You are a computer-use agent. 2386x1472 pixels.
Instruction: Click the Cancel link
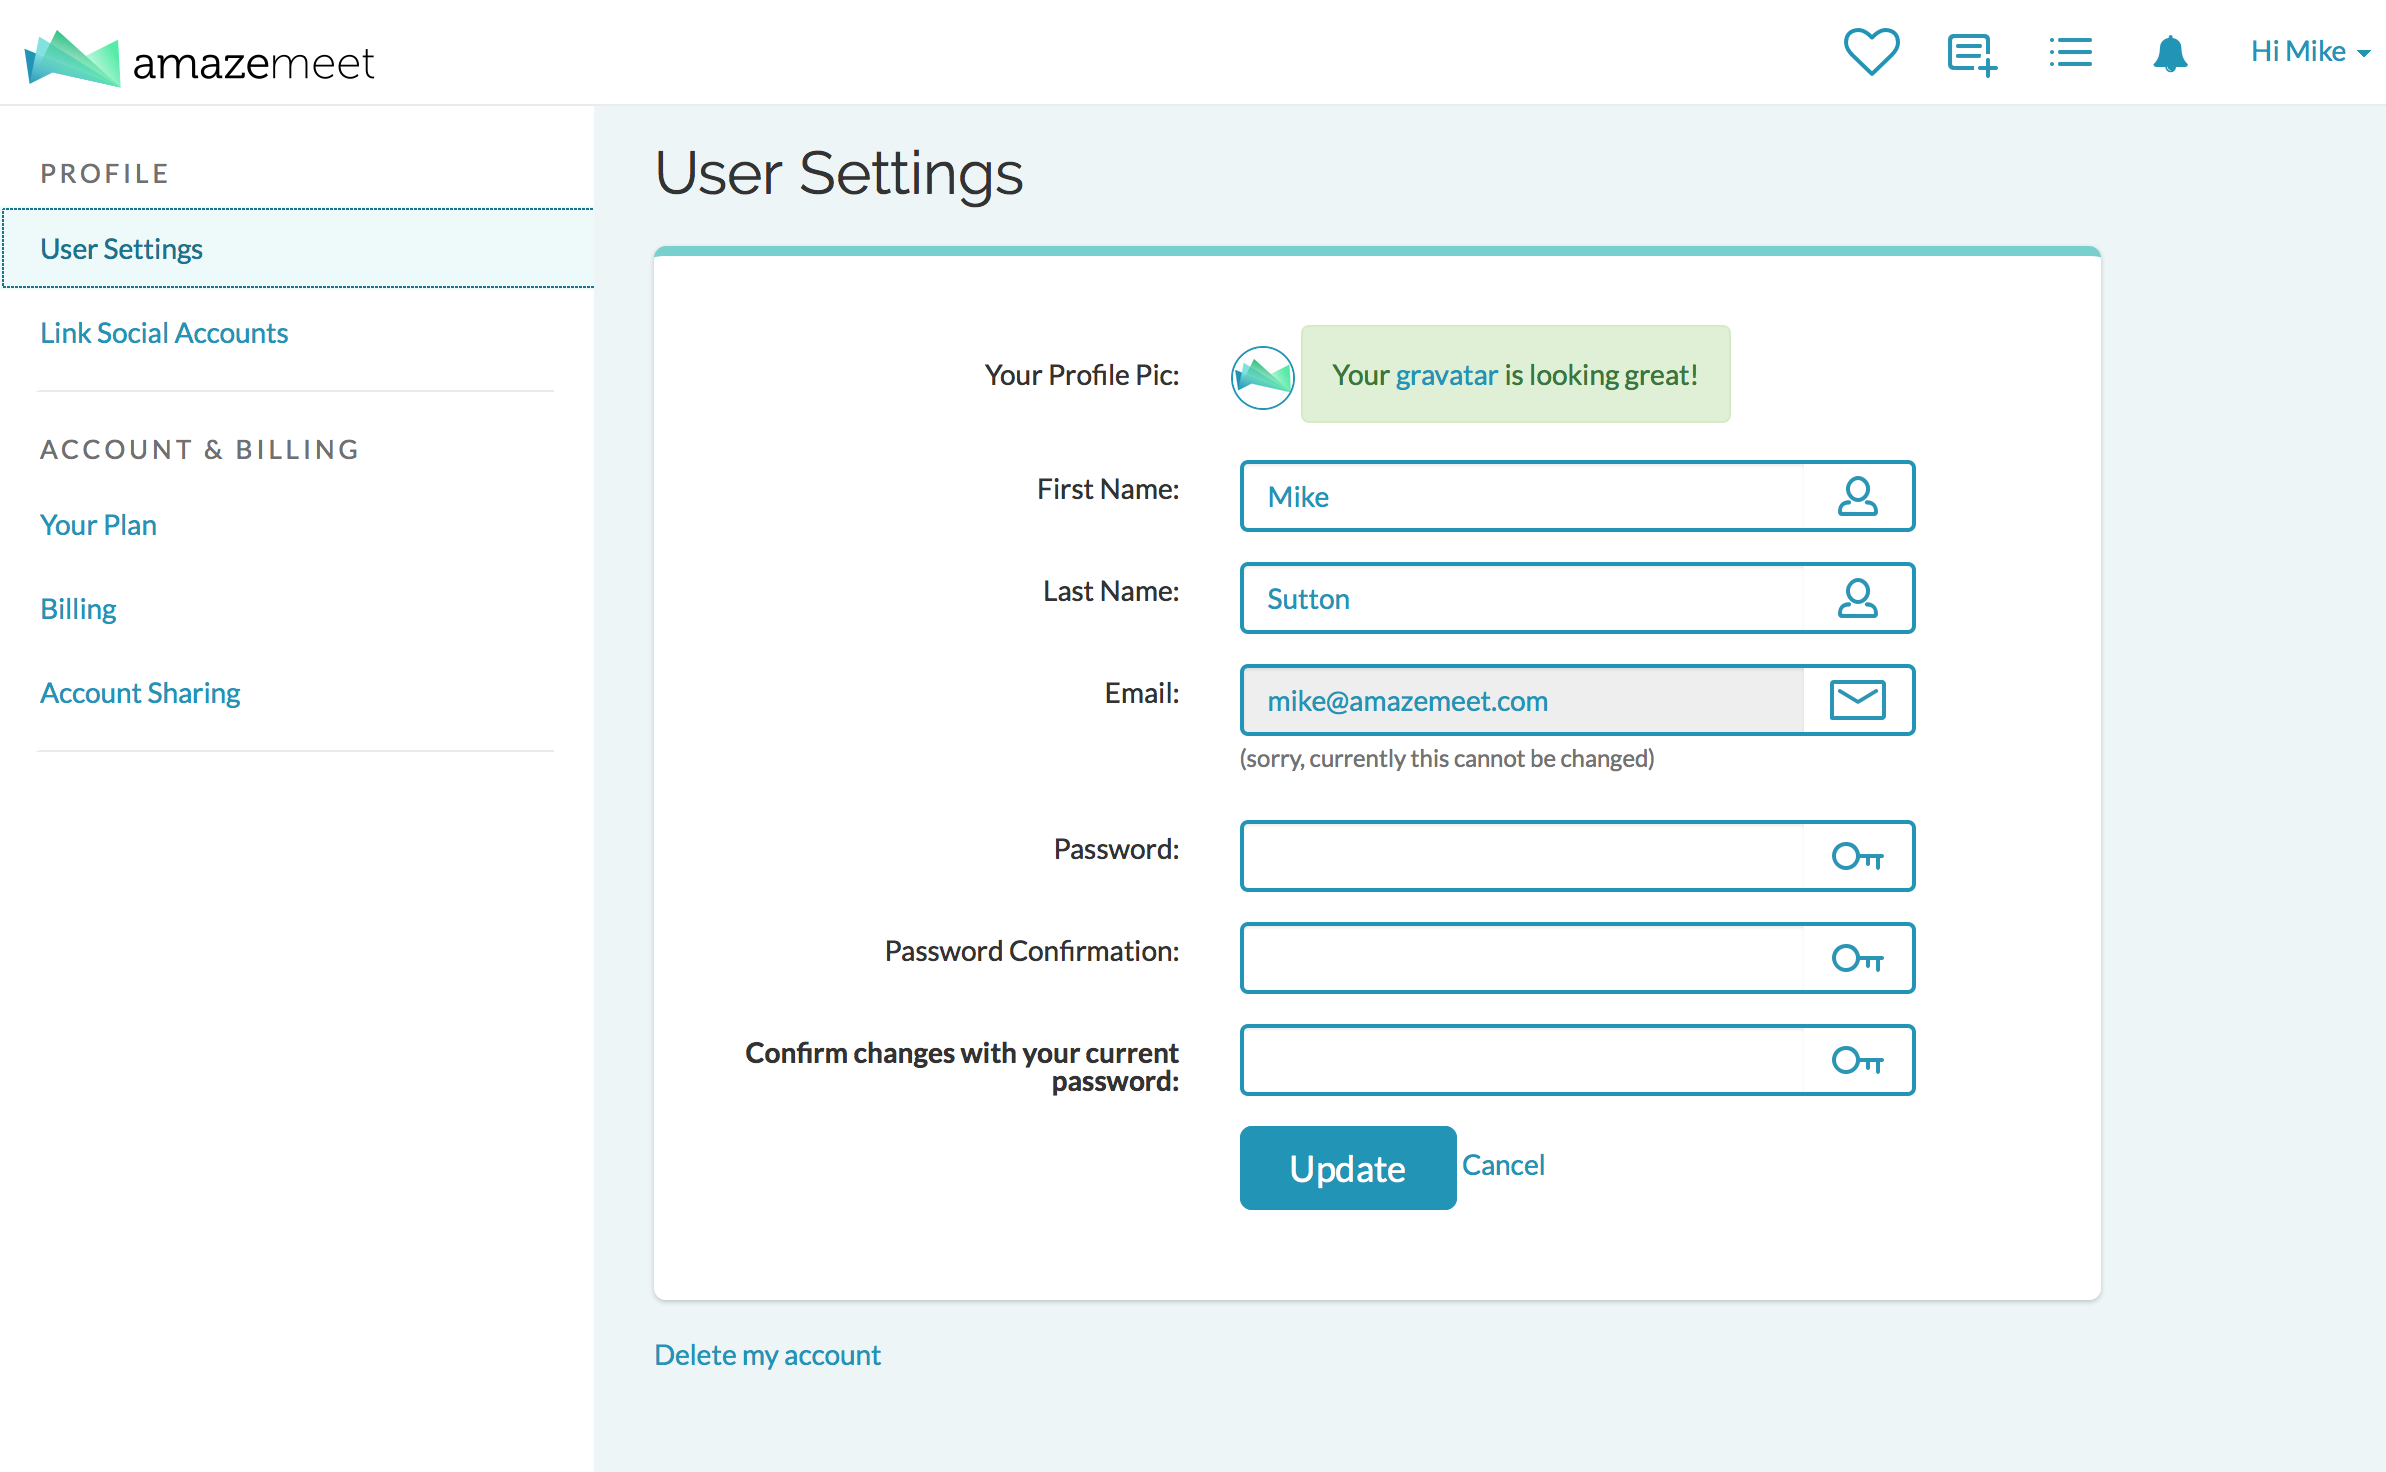1503,1165
